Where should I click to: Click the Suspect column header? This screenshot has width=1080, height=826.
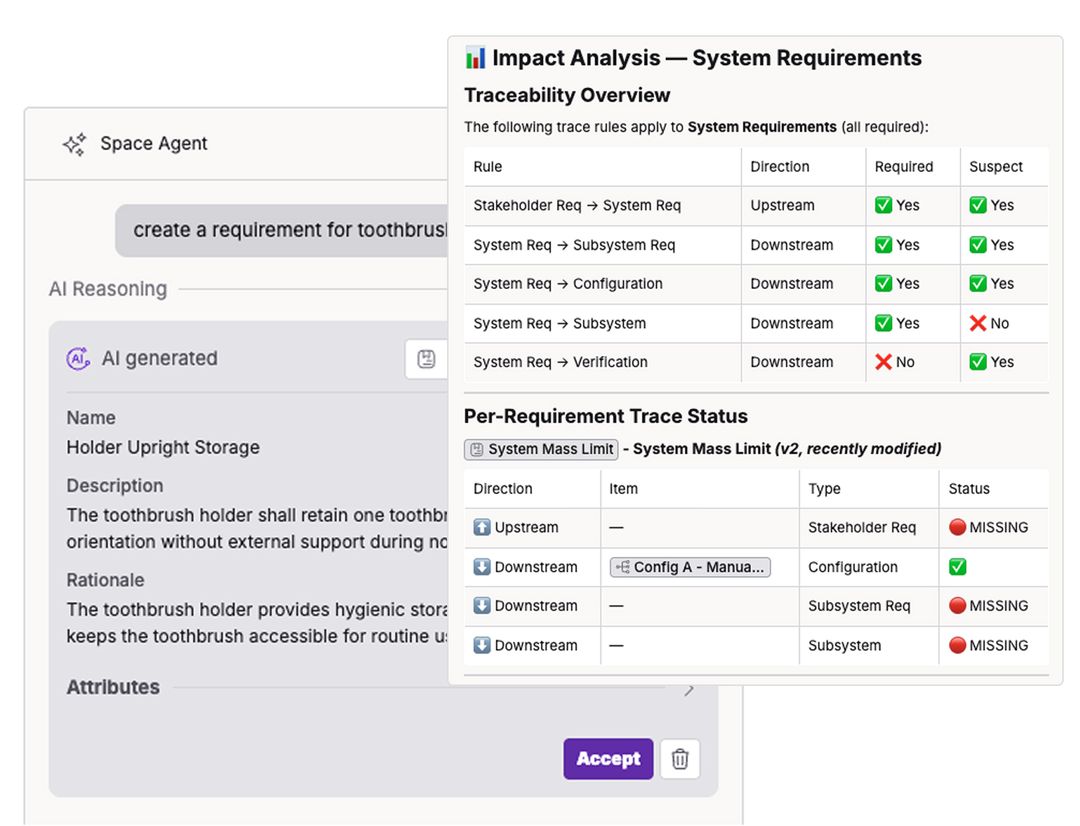[996, 167]
